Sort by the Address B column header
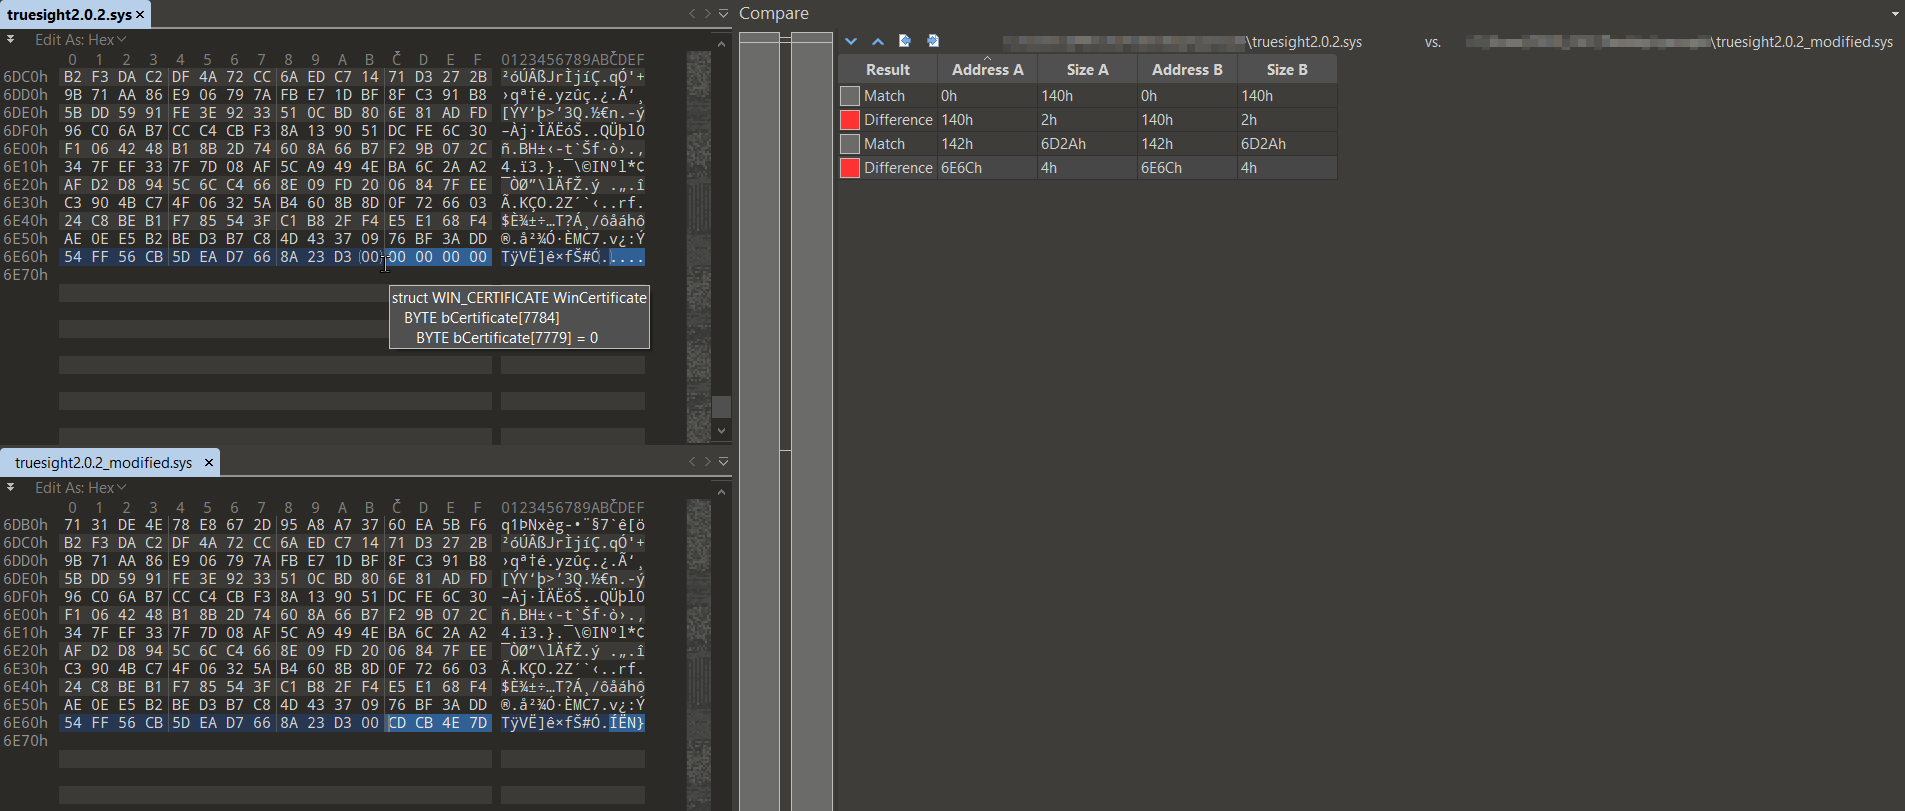This screenshot has height=811, width=1905. coord(1187,69)
